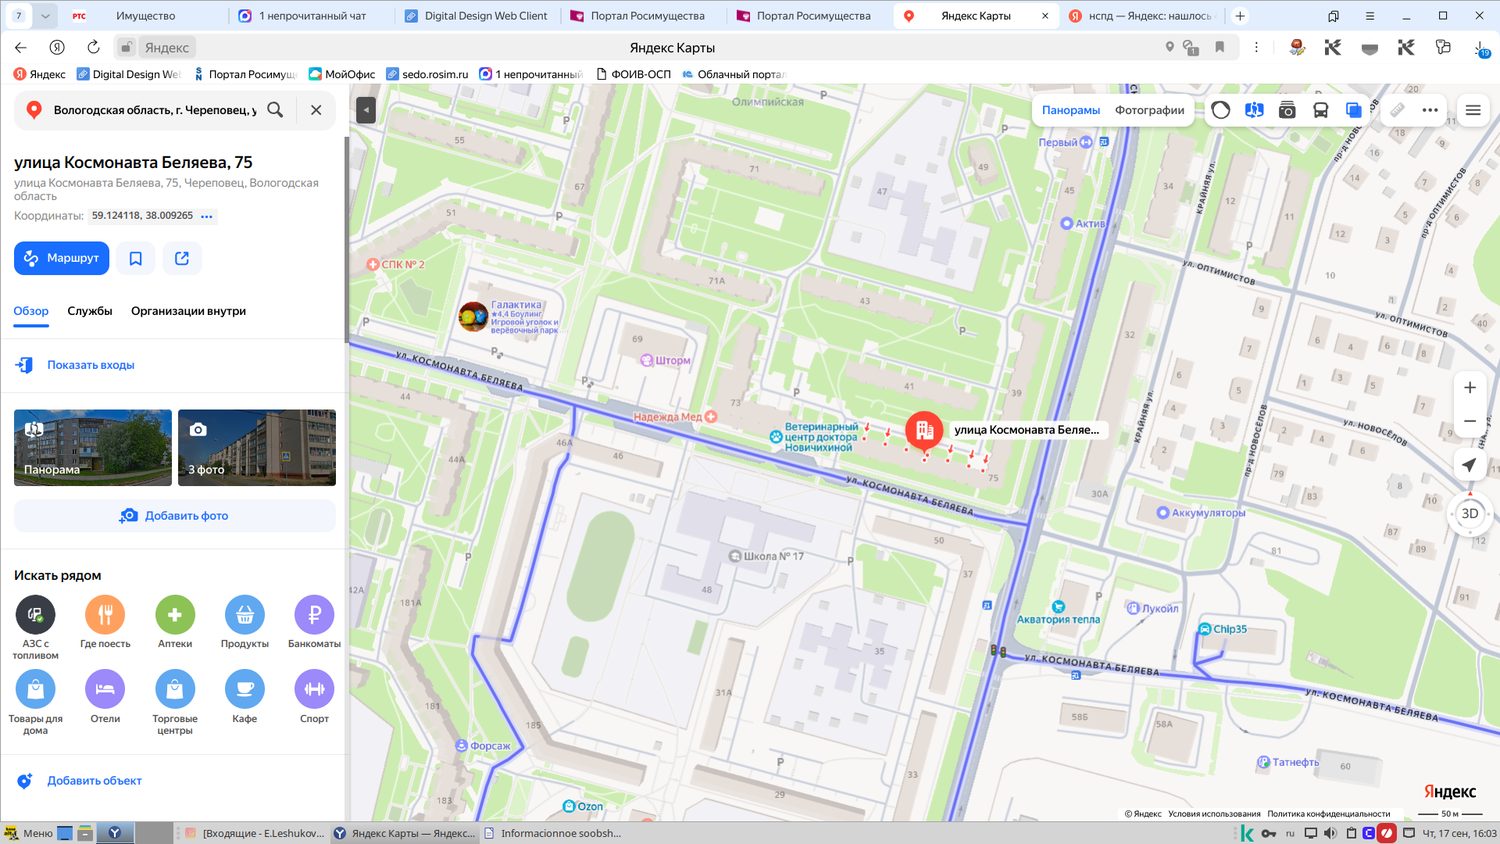Click the Показать входы link
The image size is (1500, 844).
tap(91, 365)
